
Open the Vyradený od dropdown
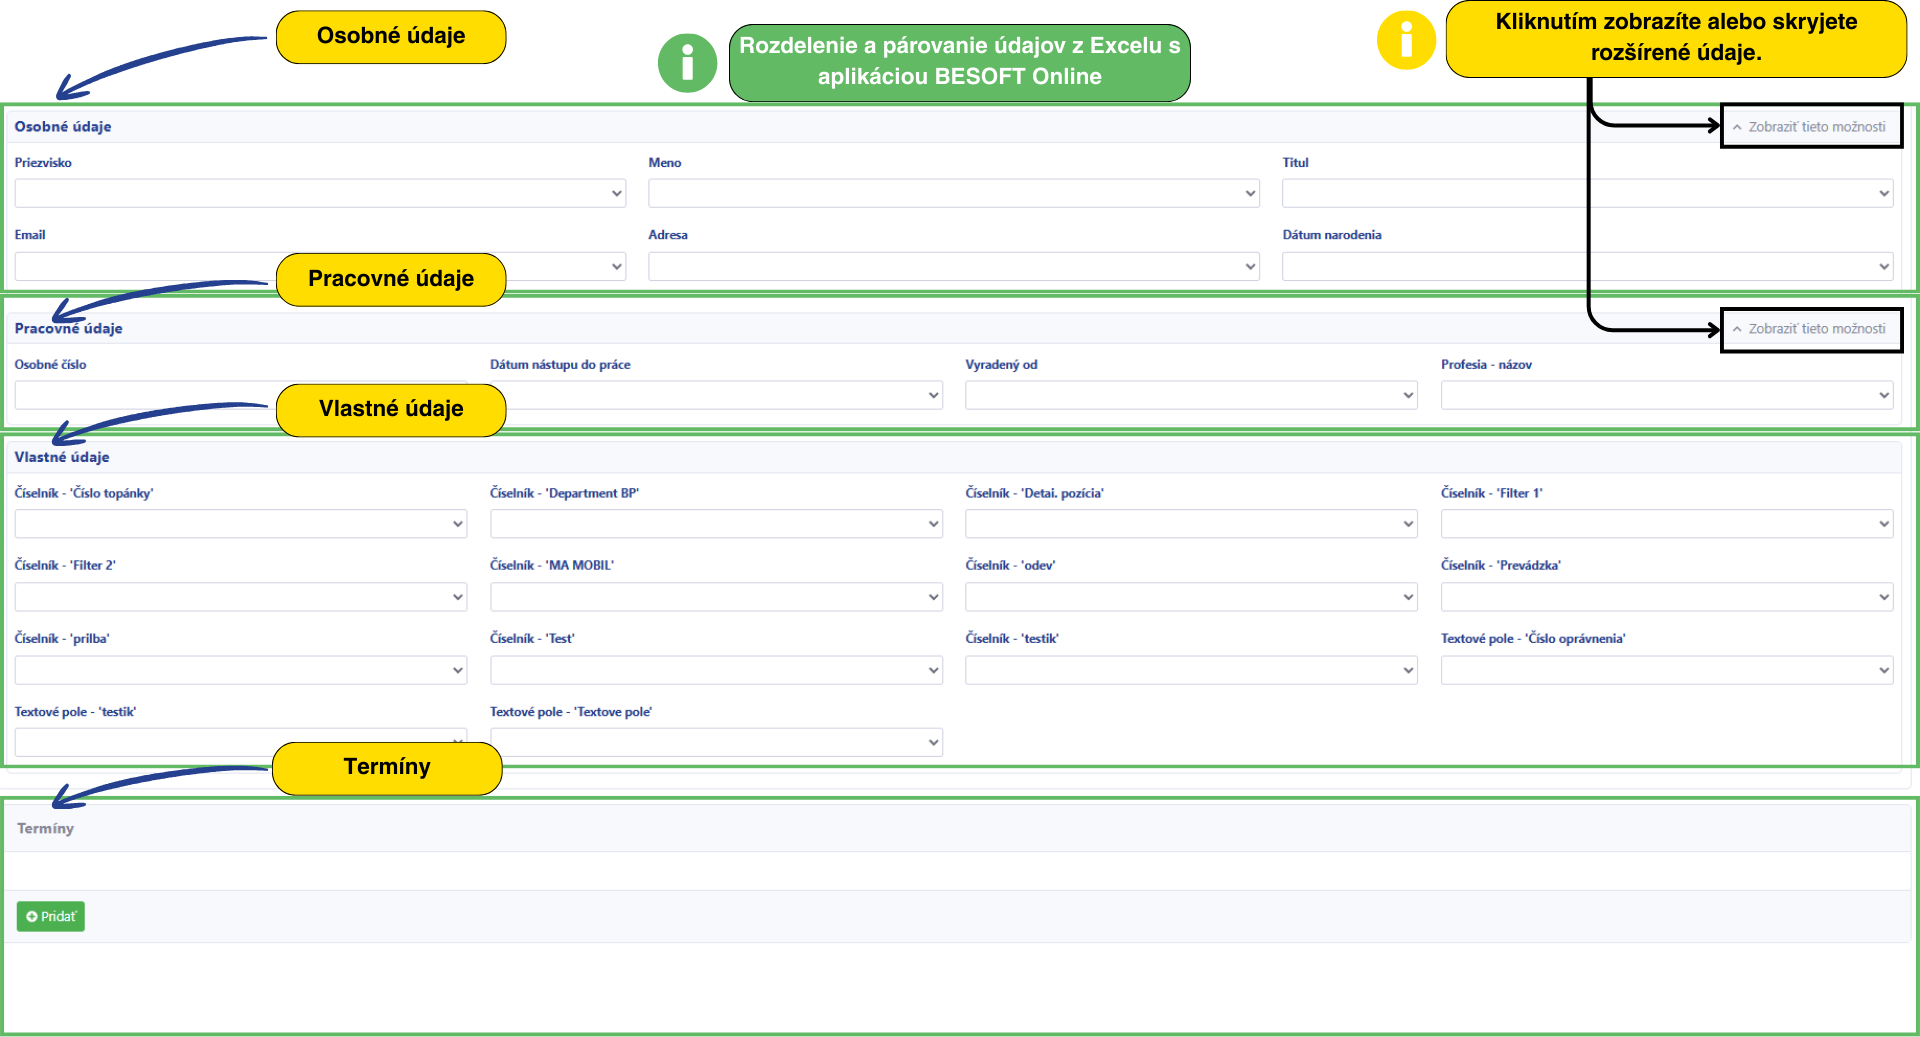1190,395
